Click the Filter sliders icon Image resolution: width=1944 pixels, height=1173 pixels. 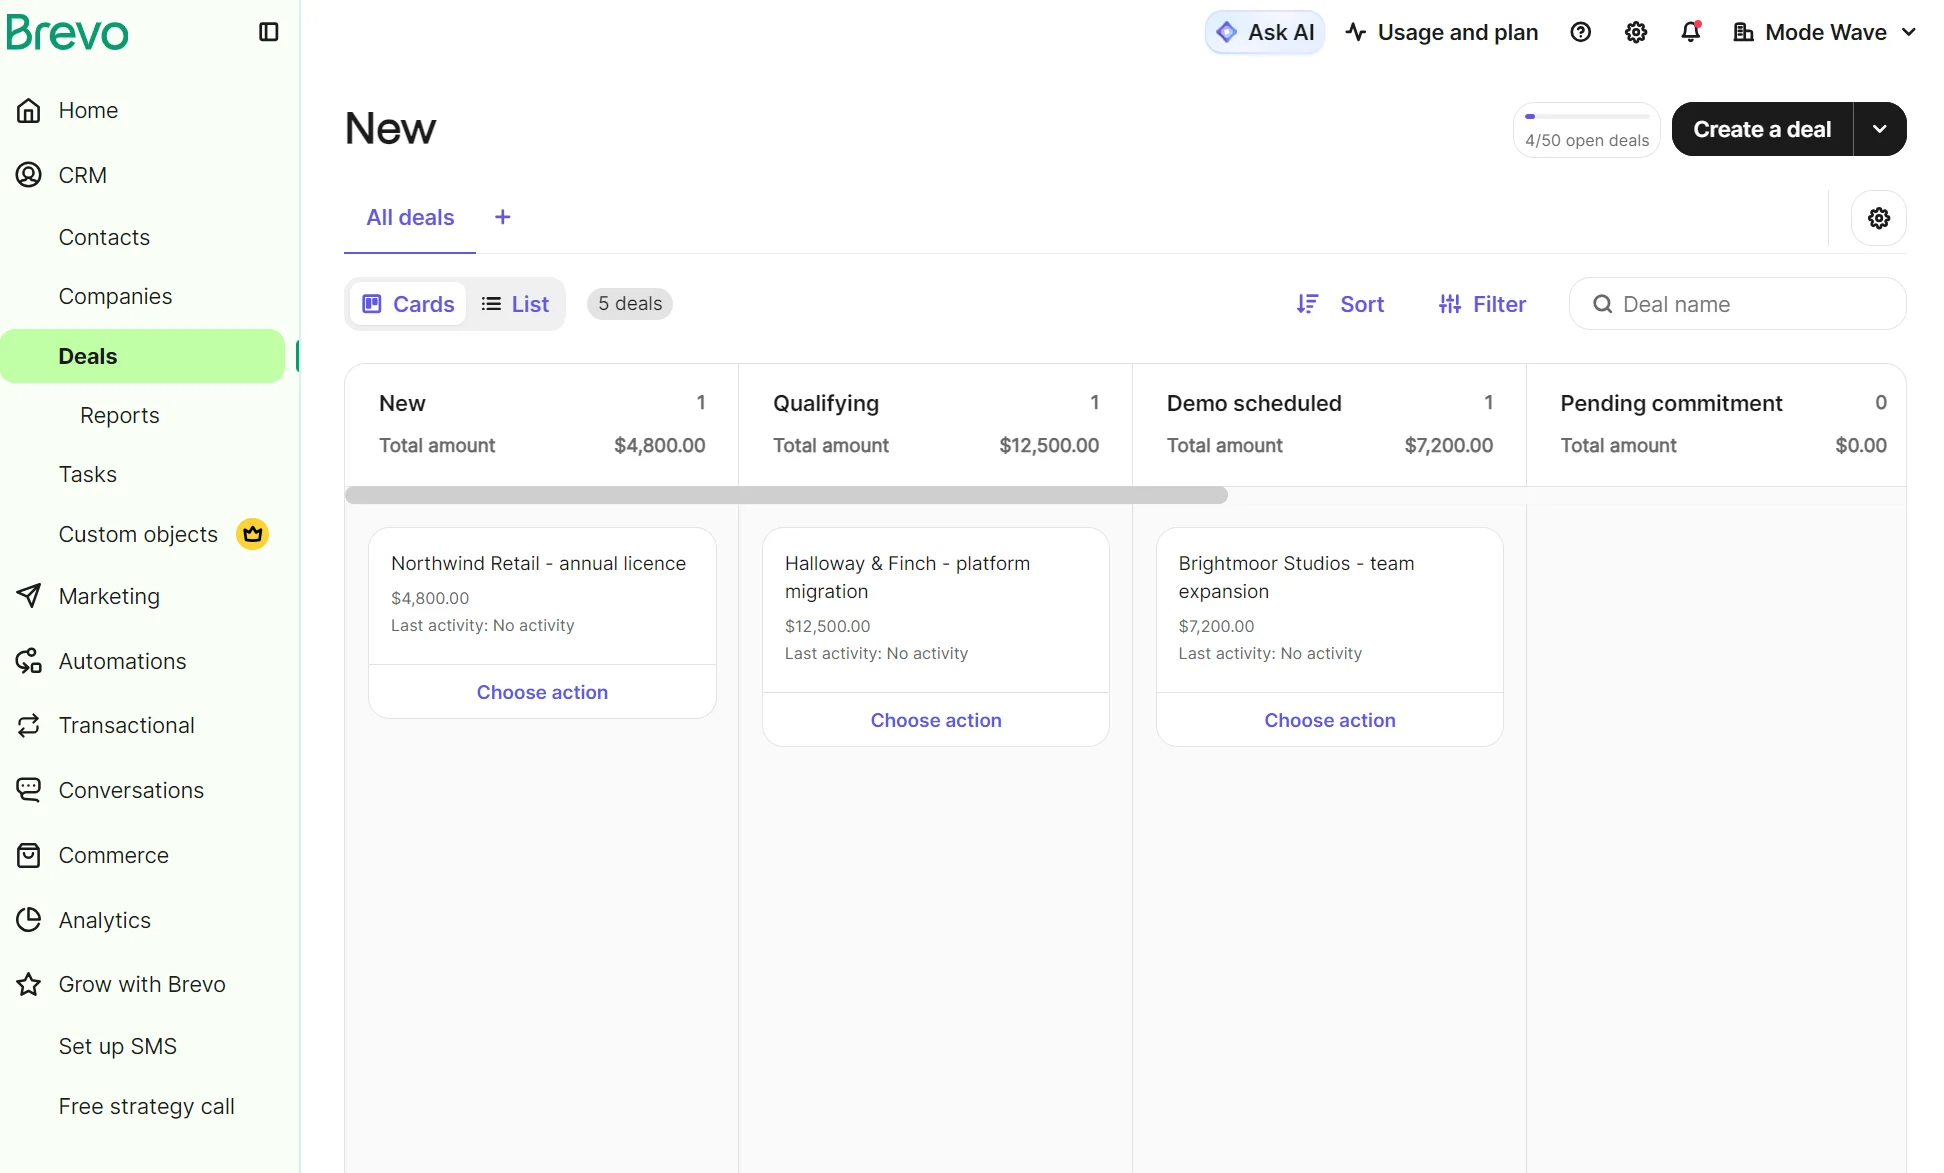(1450, 304)
